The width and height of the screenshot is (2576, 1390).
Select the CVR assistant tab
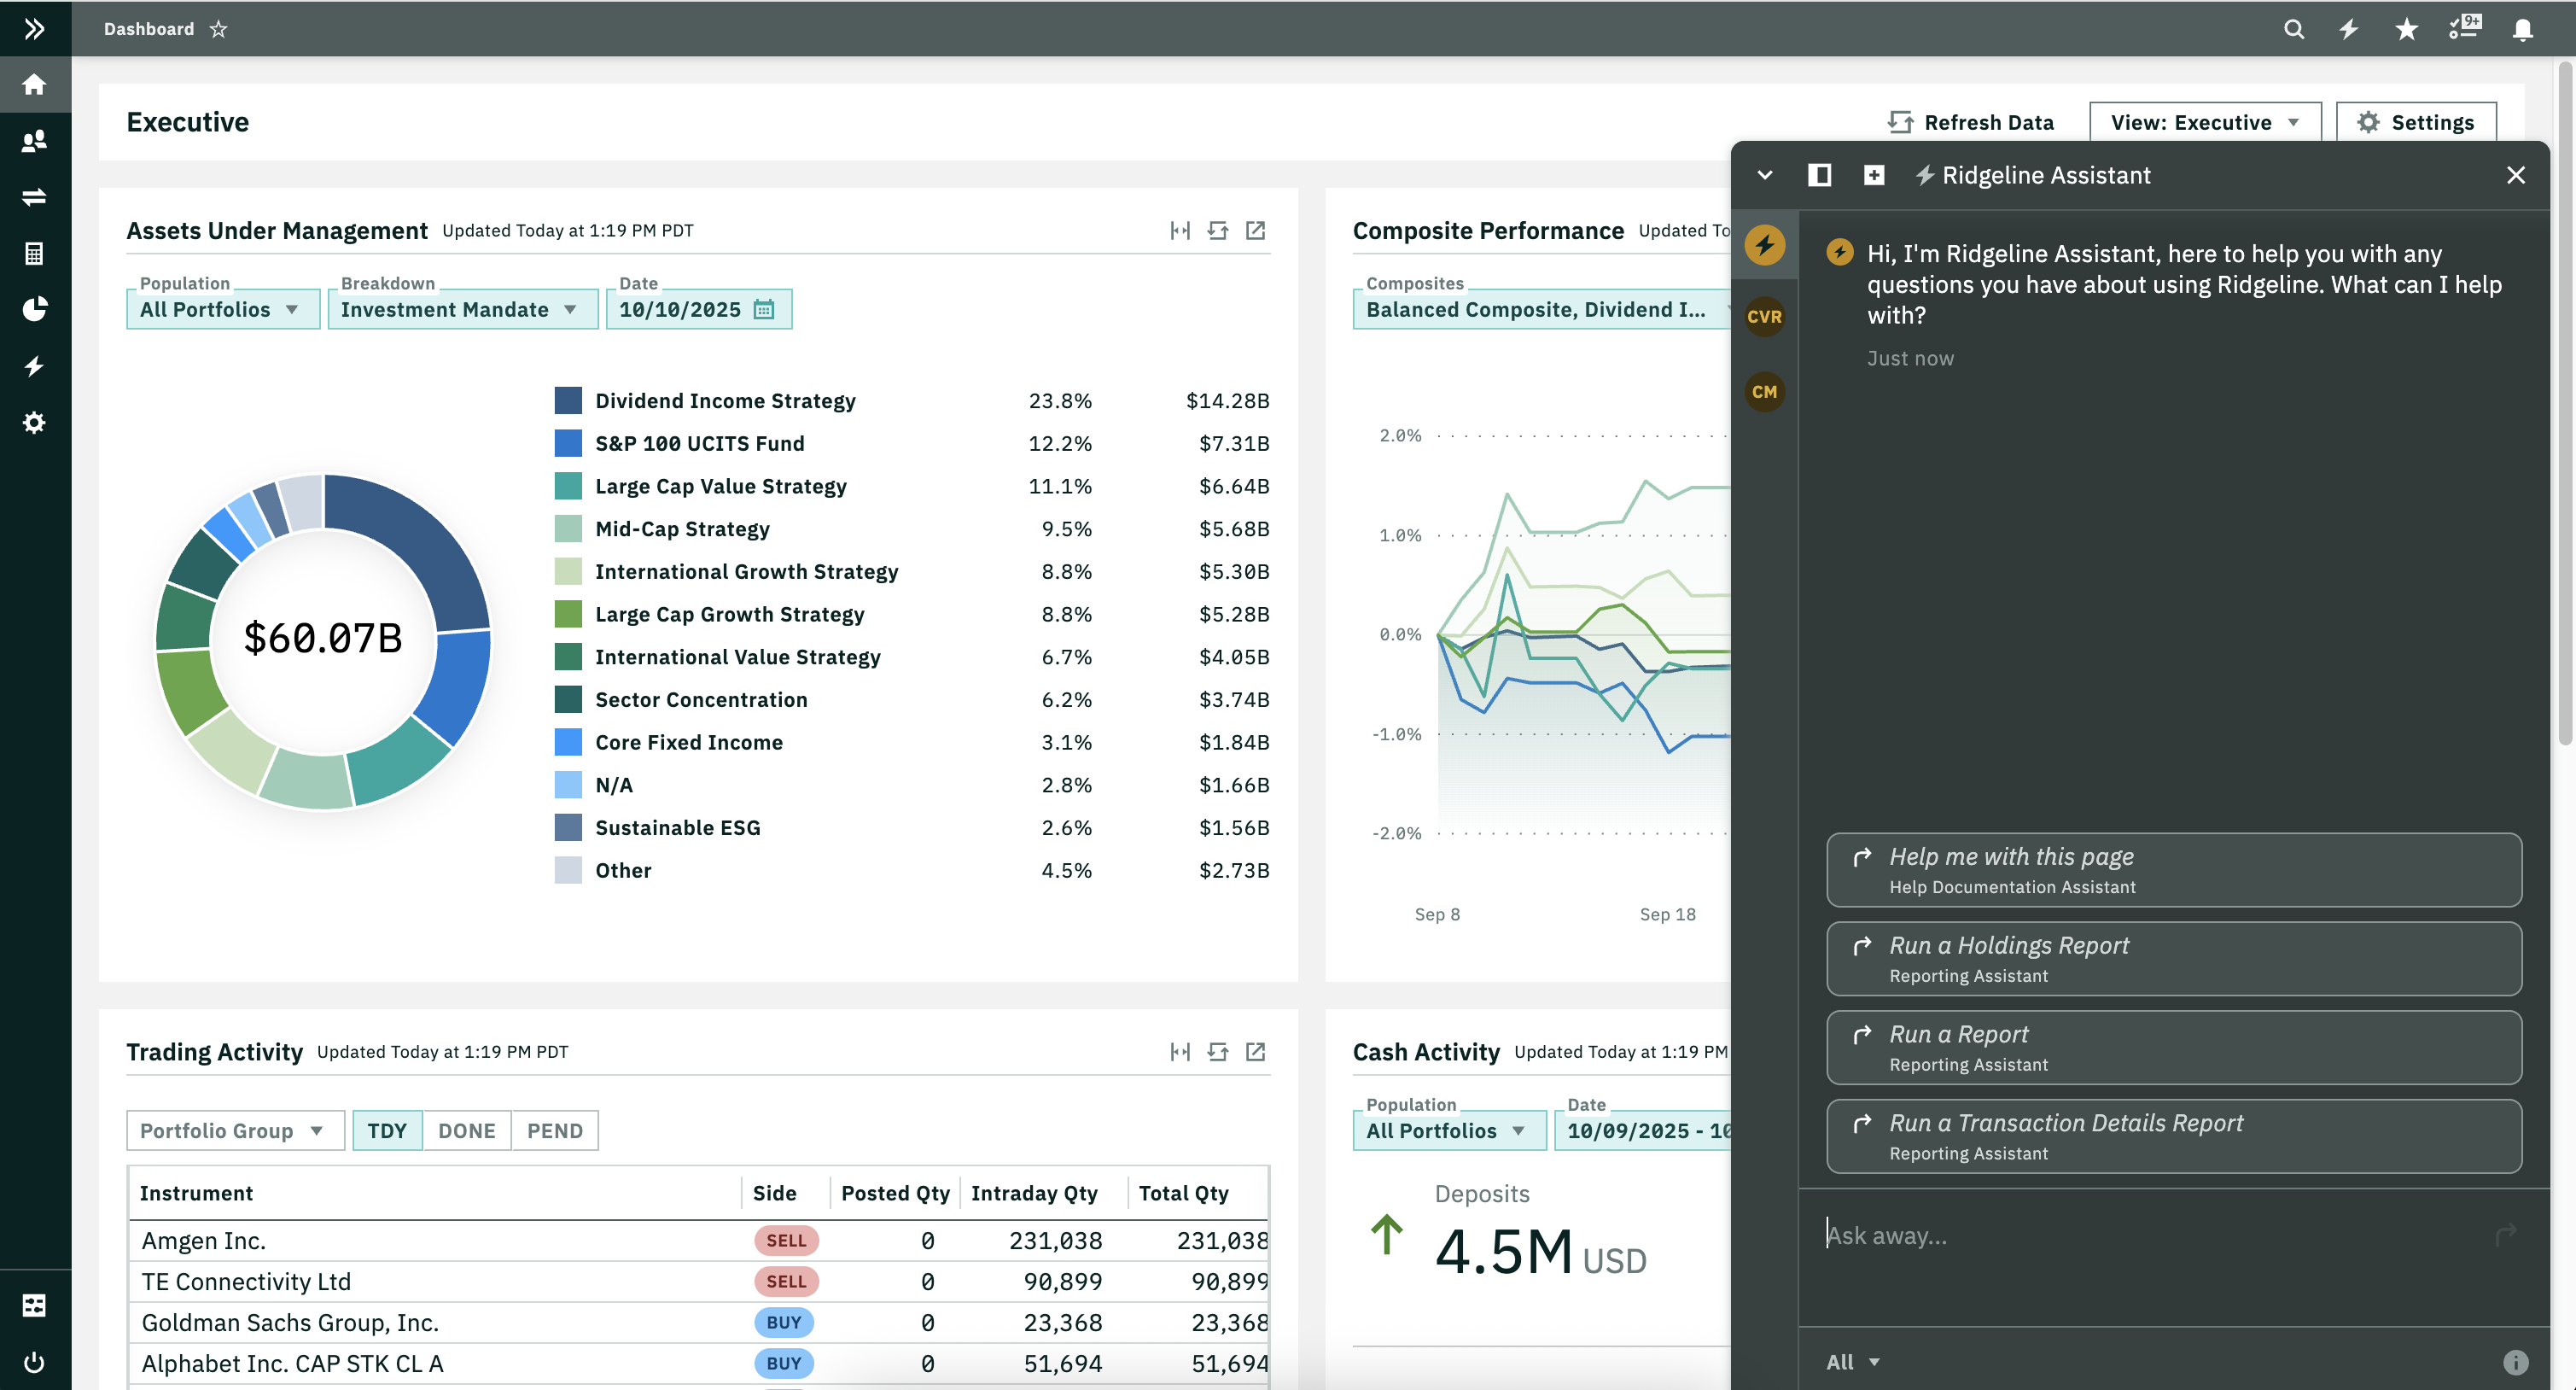[x=1764, y=317]
